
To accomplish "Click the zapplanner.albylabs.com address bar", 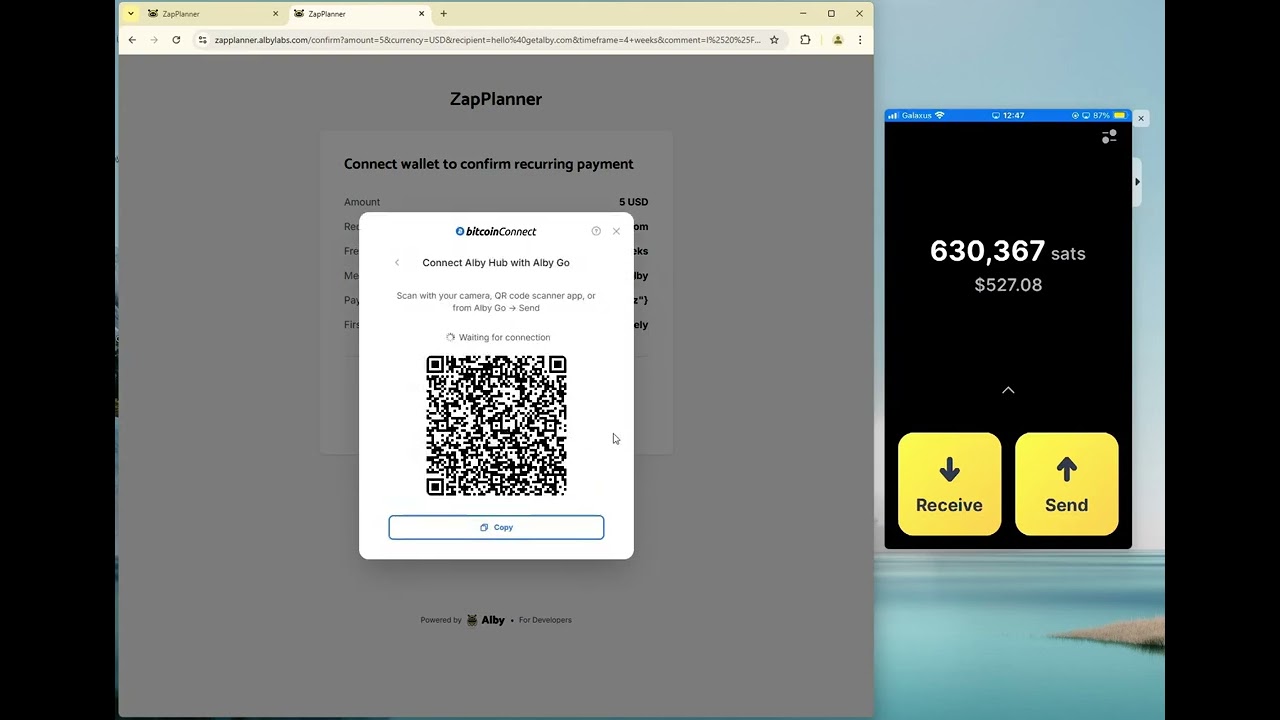I will click(487, 40).
